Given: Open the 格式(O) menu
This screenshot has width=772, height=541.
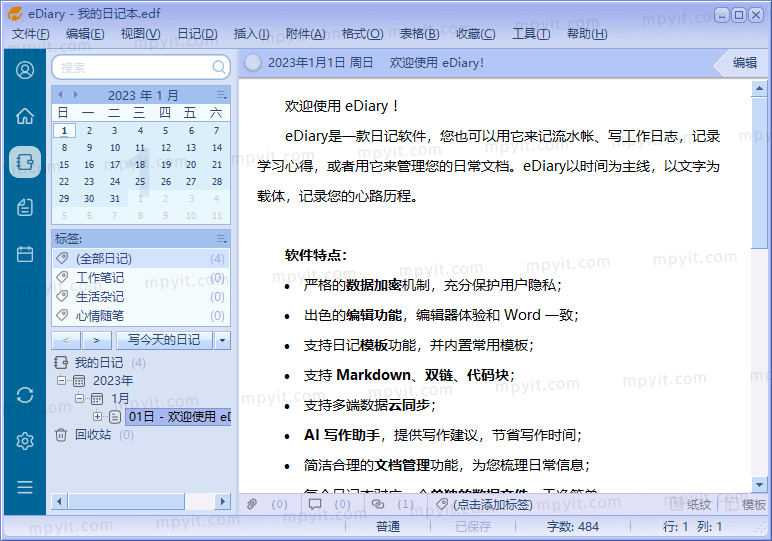Looking at the screenshot, I should 362,33.
